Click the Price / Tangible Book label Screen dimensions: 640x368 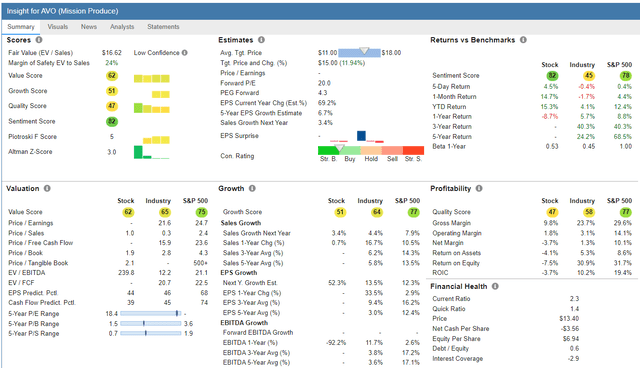coord(38,263)
